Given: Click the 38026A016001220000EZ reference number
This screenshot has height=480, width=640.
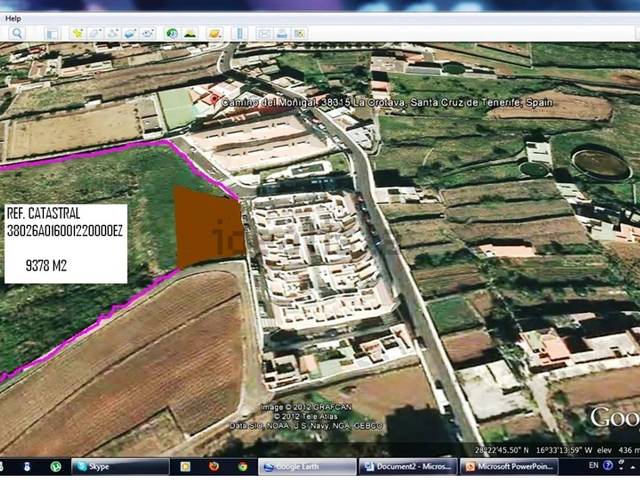Looking at the screenshot, I should click(64, 231).
